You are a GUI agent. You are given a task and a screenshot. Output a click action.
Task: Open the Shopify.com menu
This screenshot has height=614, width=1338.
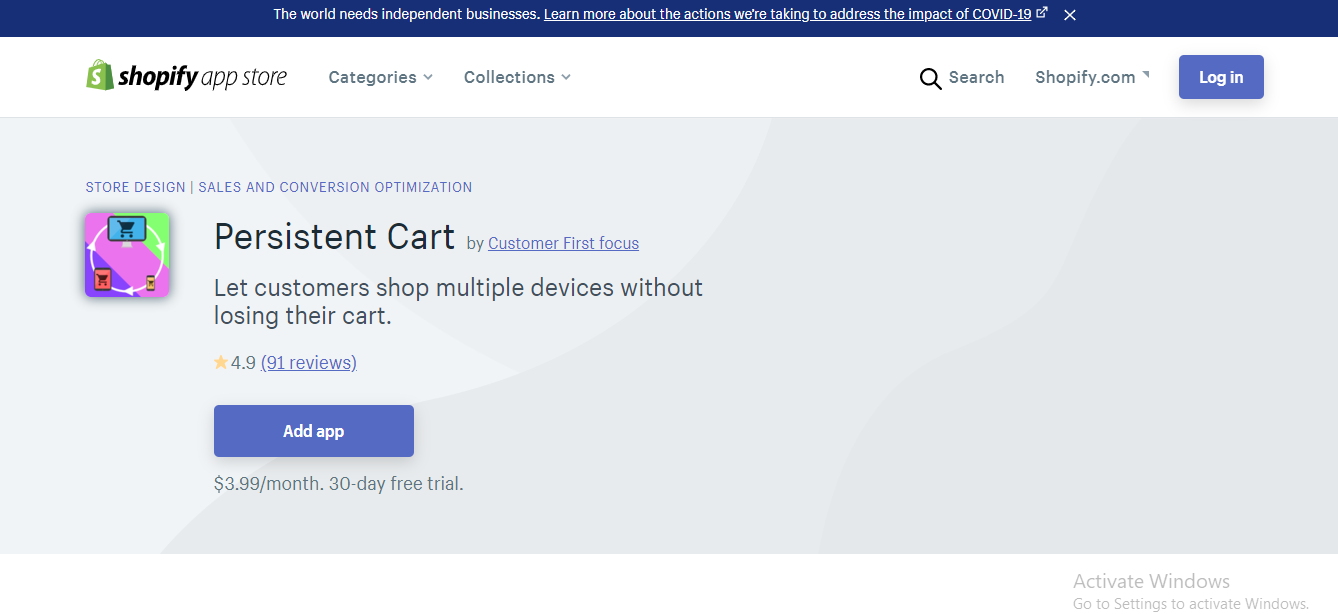coord(1092,77)
